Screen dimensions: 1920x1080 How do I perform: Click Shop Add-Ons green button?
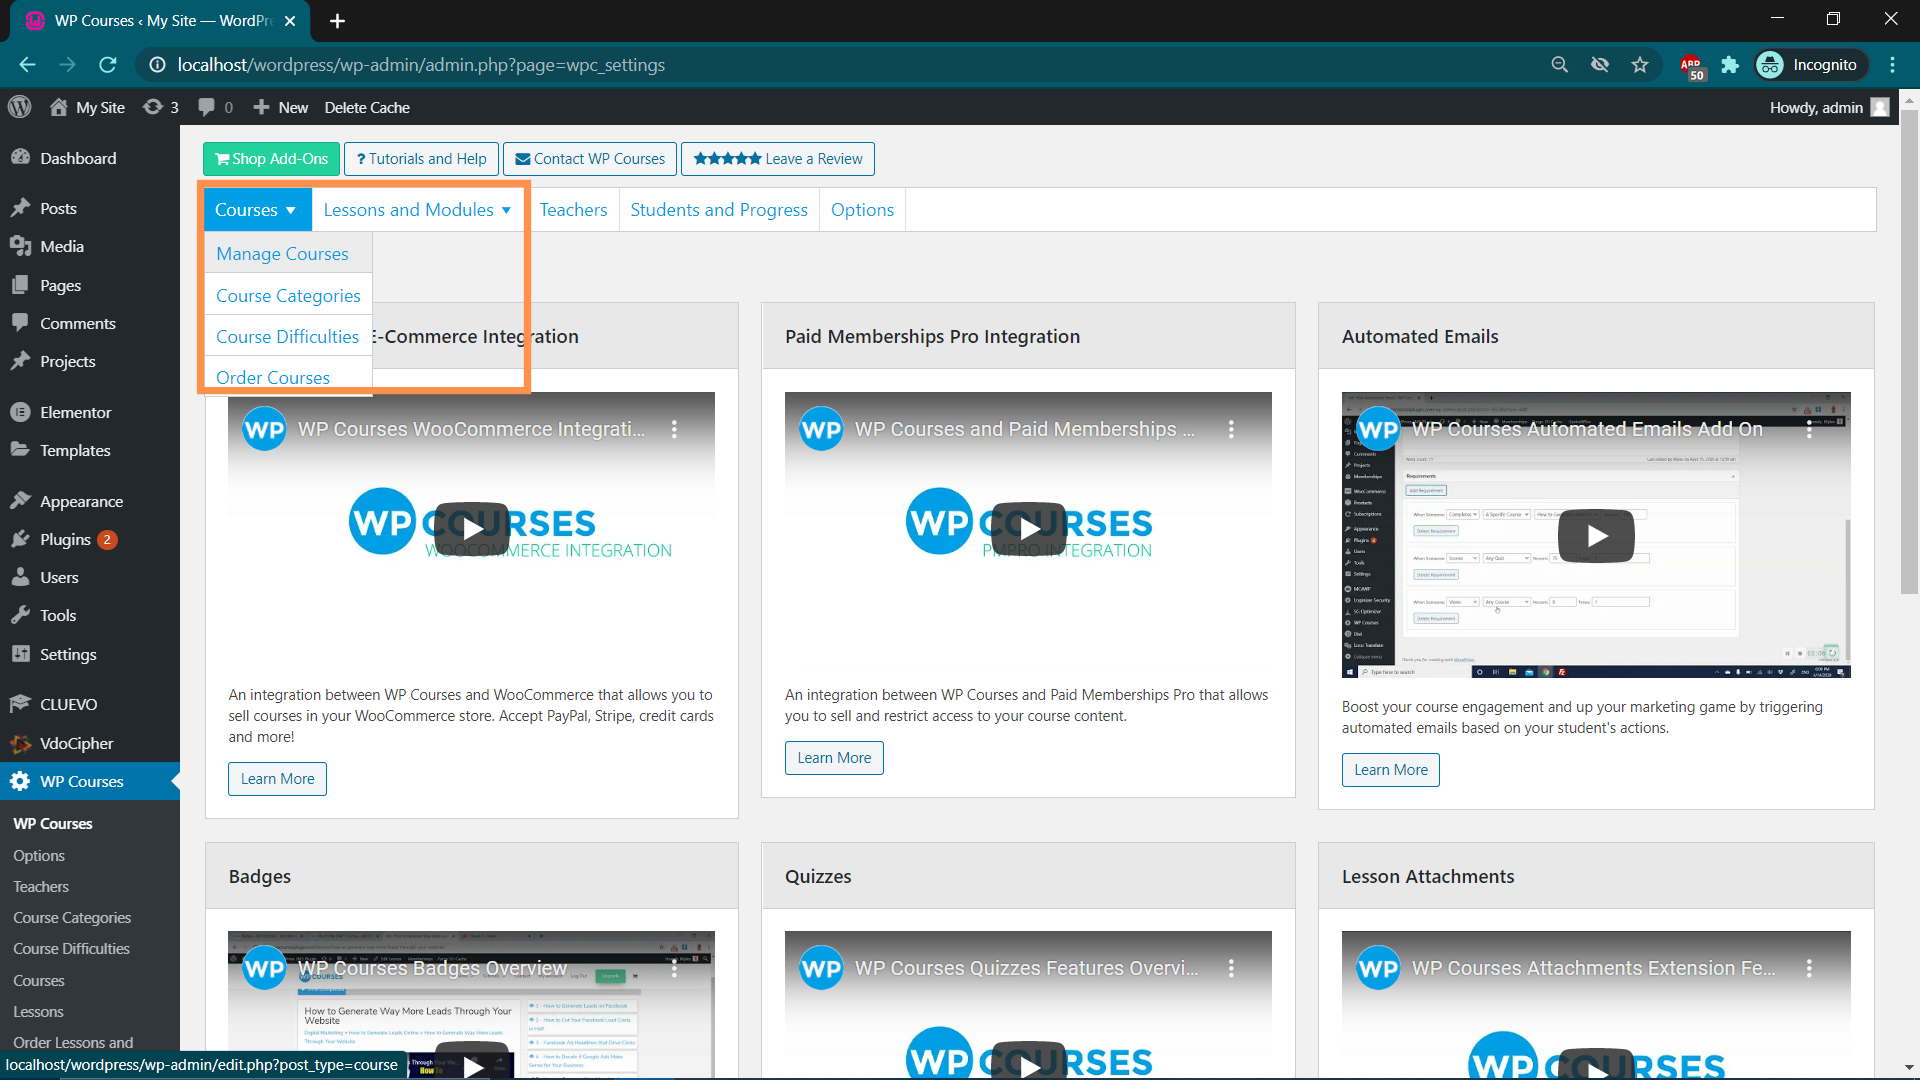[271, 159]
